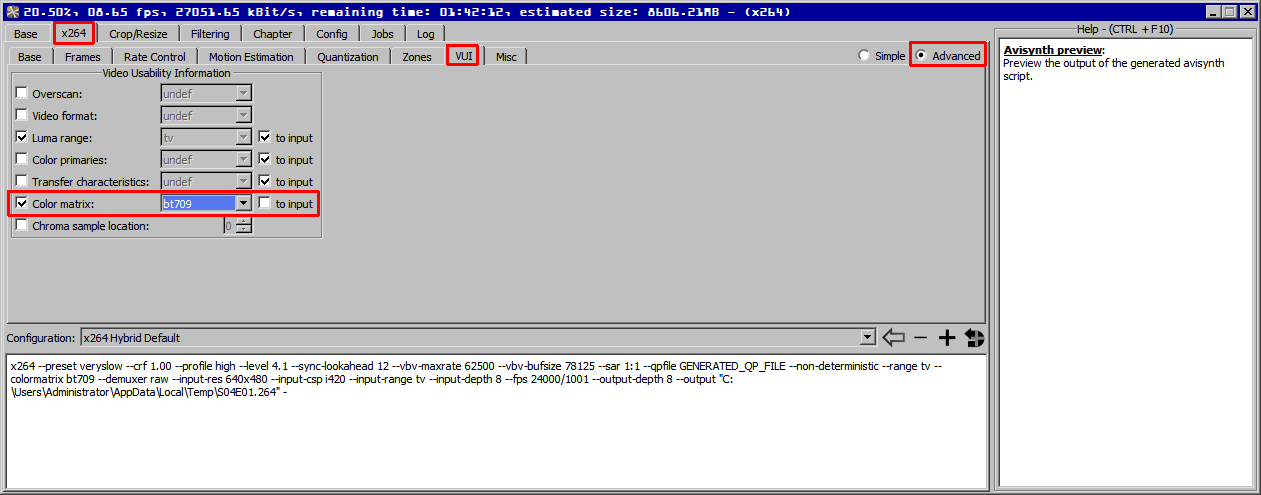Viewport: 1261px width, 495px height.
Task: Tick 'to input' for Color matrix
Action: (265, 203)
